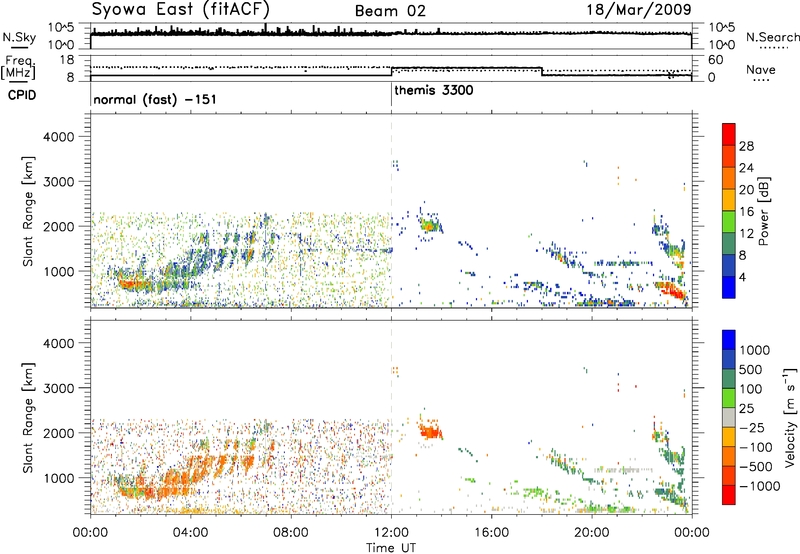The width and height of the screenshot is (800, 554).
Task: Click the 'CPID' row label
Action: click(x=22, y=95)
